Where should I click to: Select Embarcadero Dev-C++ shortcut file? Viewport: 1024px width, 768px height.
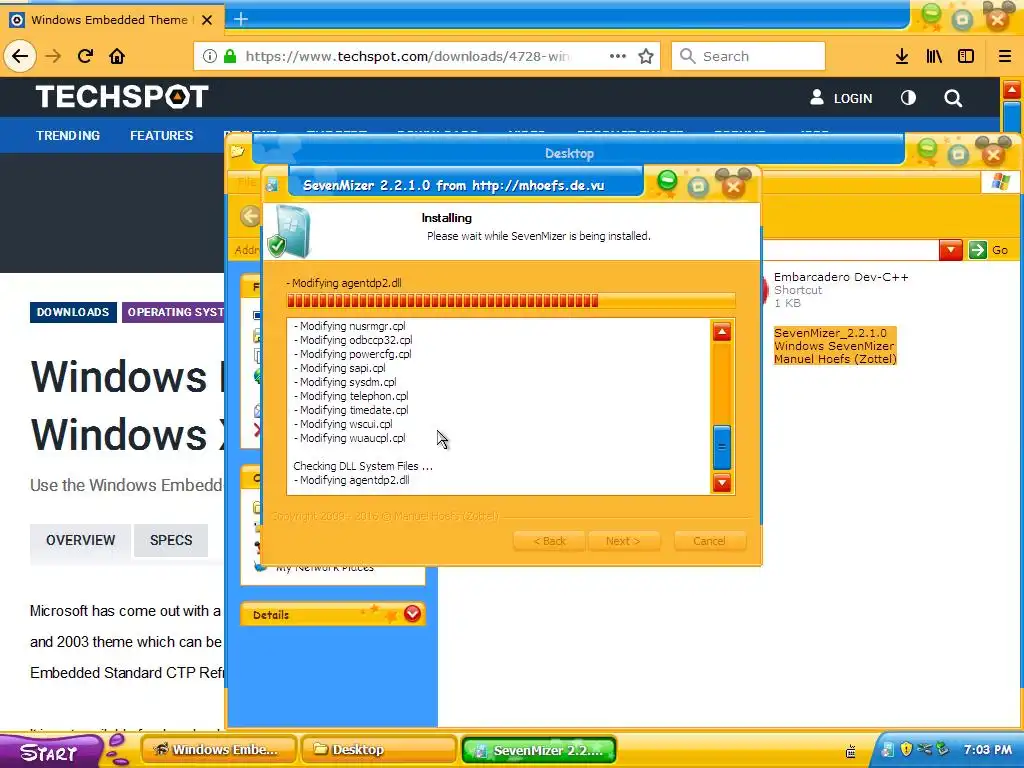841,289
